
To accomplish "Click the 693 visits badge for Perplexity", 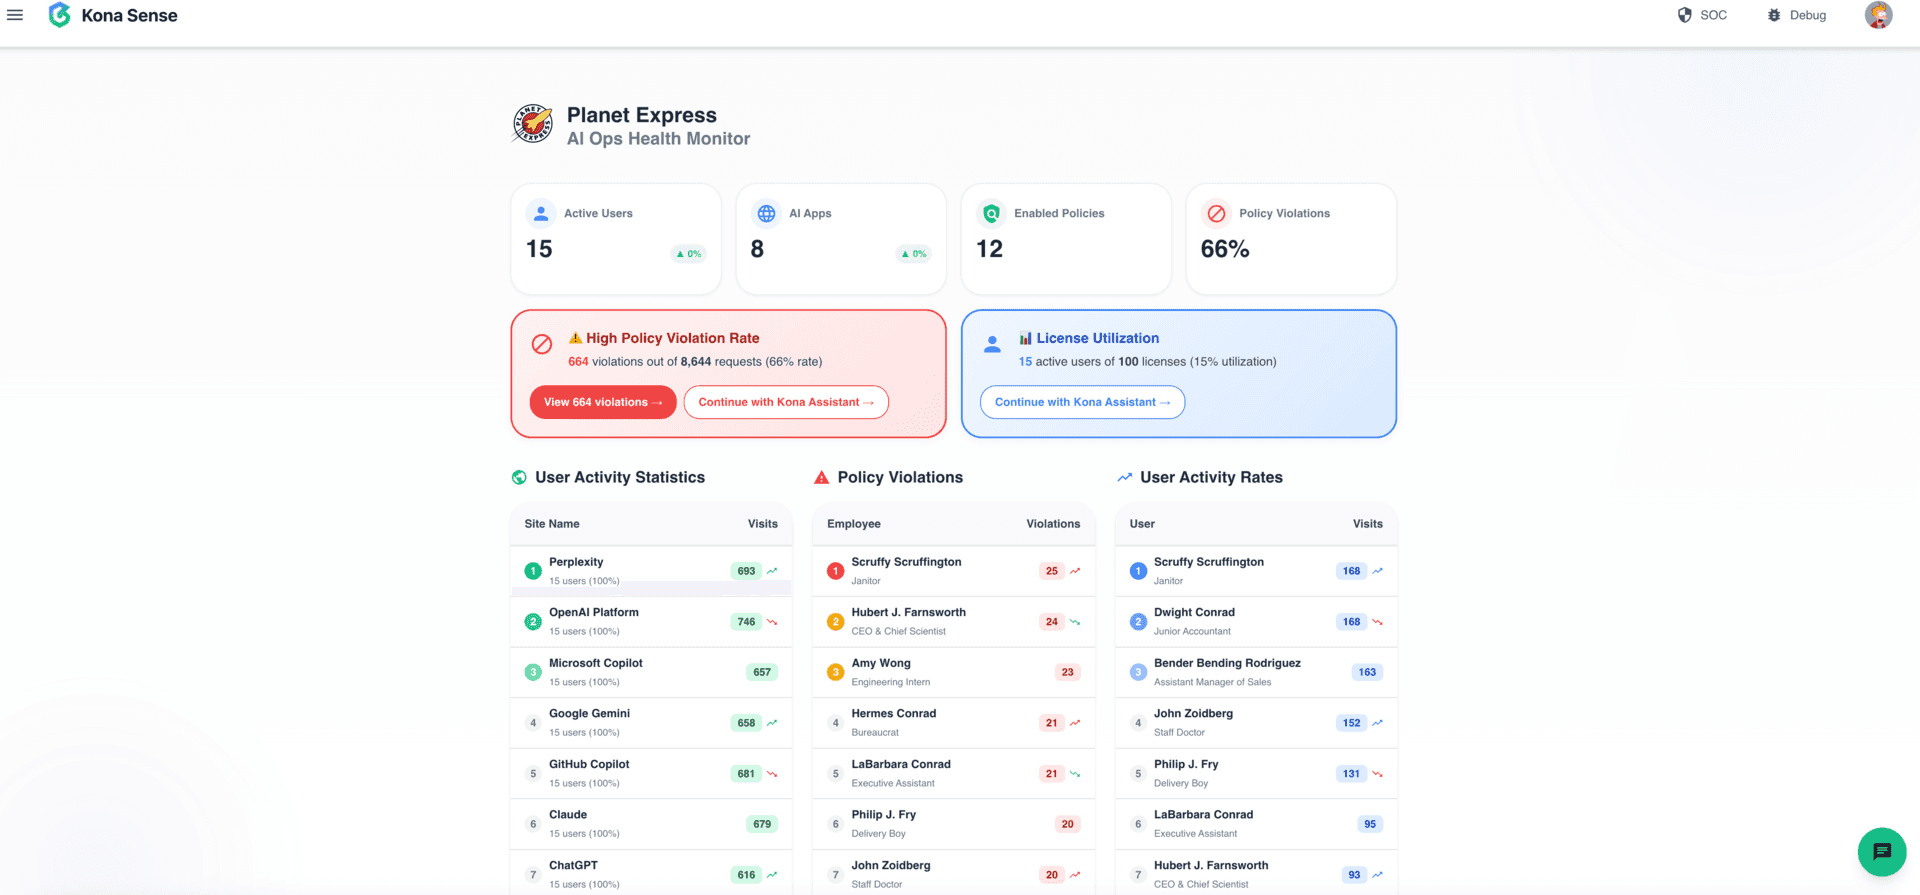I will click(x=746, y=571).
